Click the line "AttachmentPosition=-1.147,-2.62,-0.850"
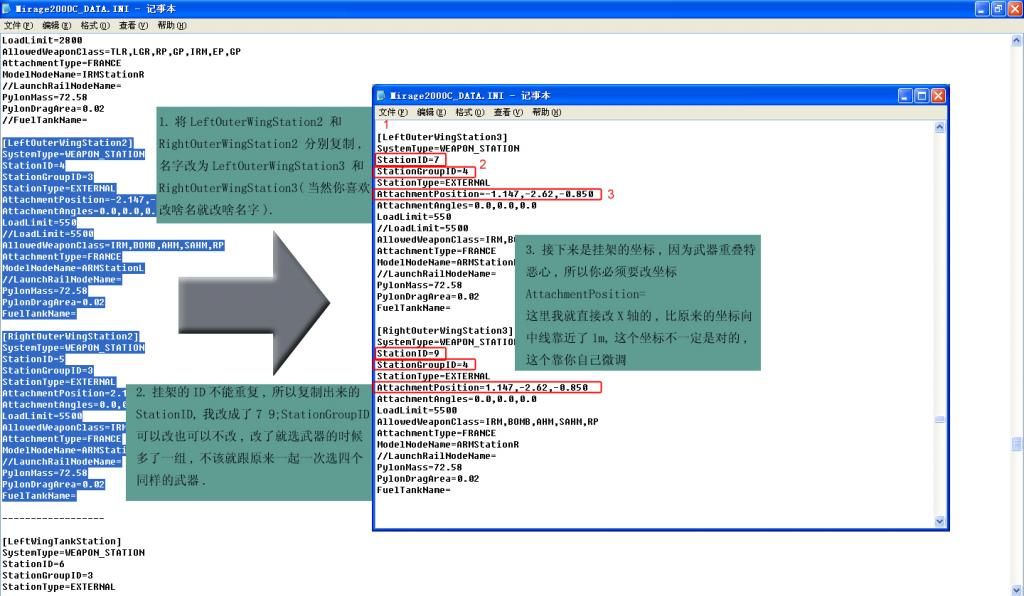Image resolution: width=1024 pixels, height=596 pixels. click(x=485, y=194)
